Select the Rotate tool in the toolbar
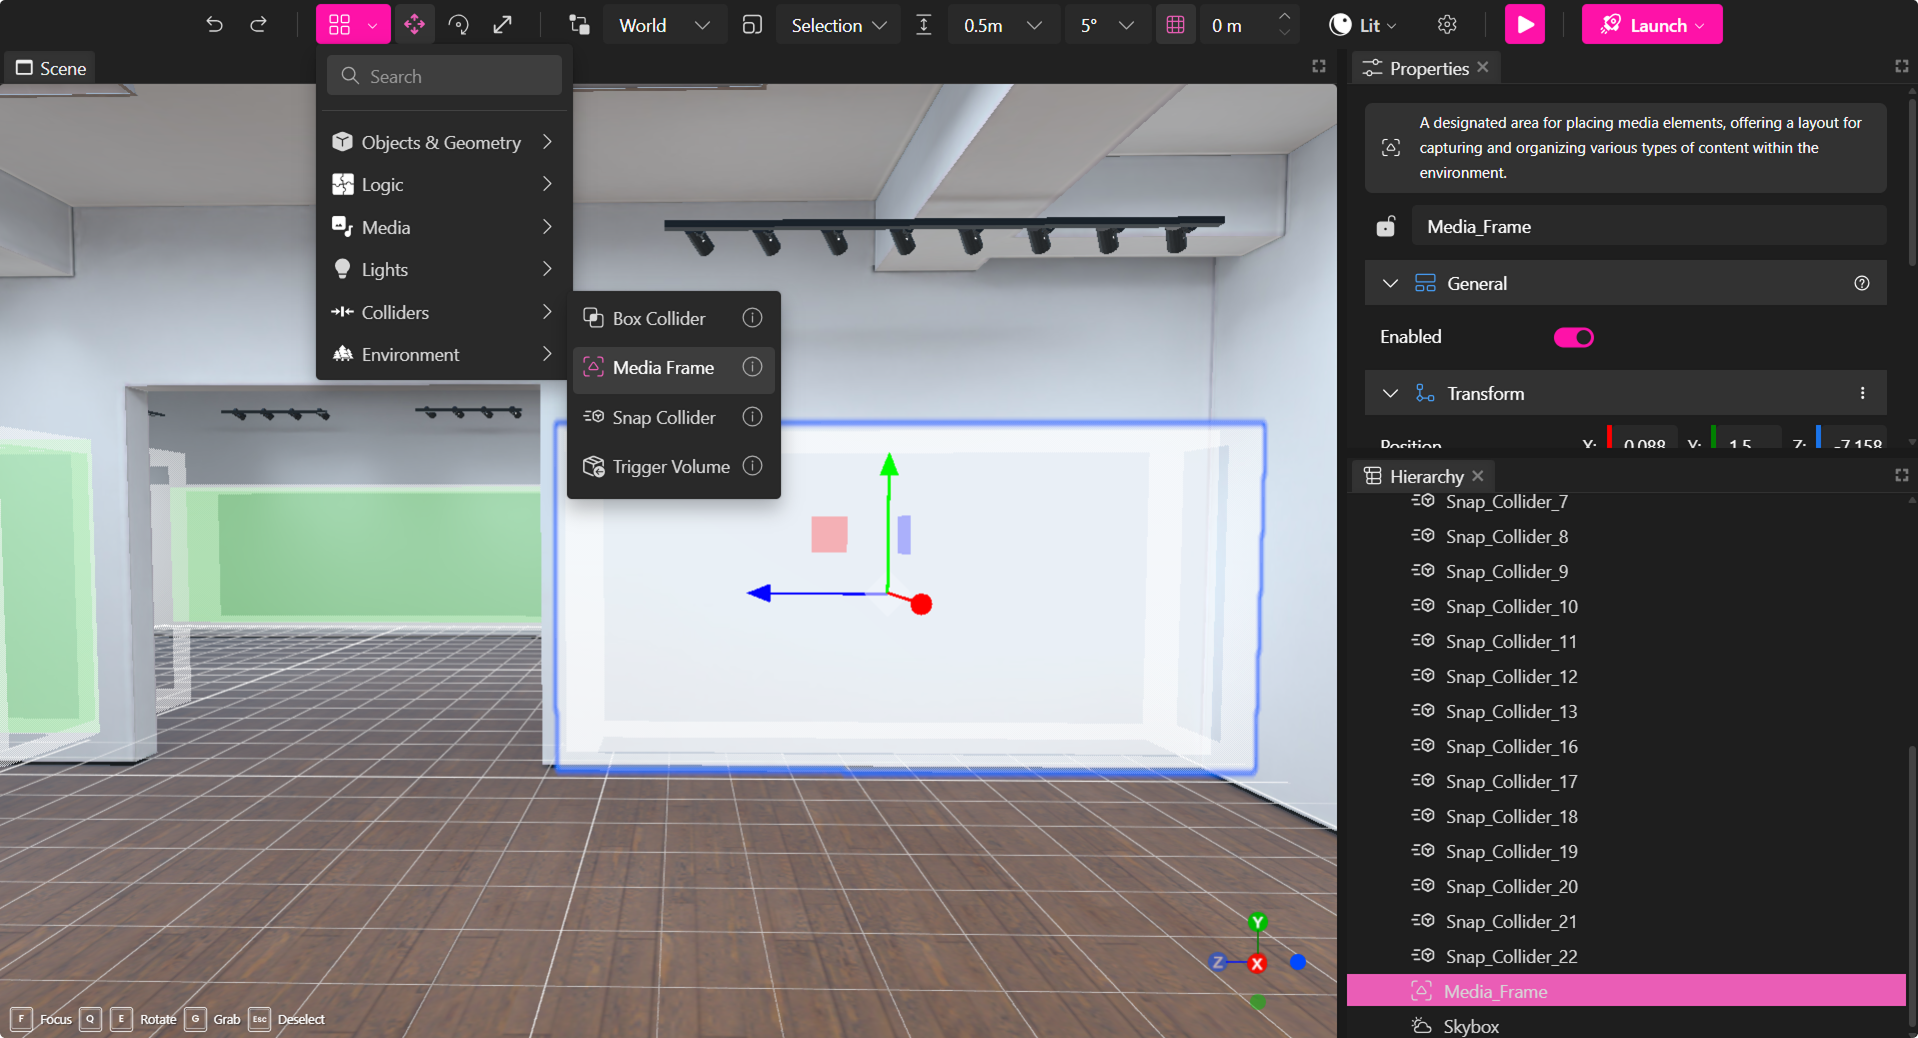Viewport: 1918px width, 1038px height. (x=459, y=24)
